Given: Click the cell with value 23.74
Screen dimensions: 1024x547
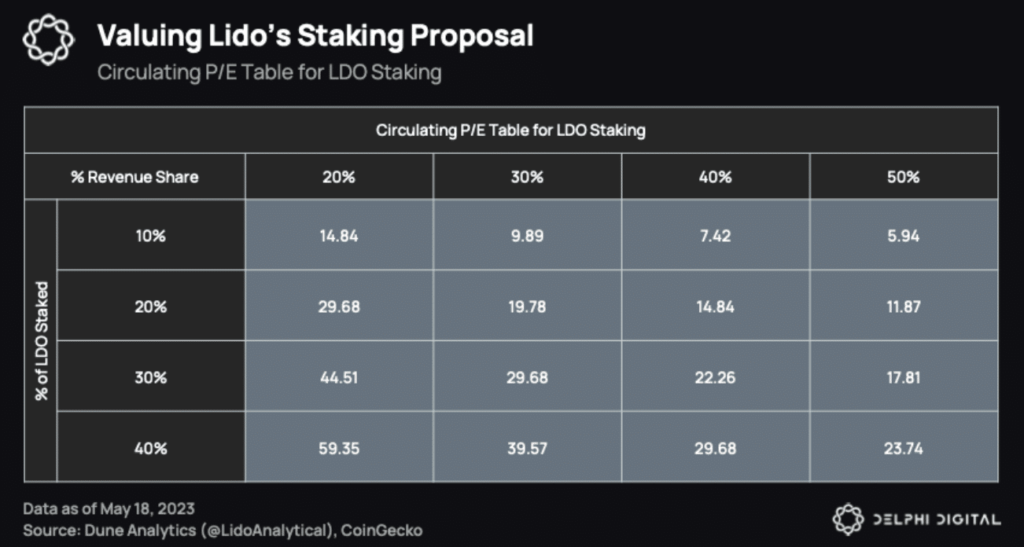Looking at the screenshot, I should tap(903, 449).
